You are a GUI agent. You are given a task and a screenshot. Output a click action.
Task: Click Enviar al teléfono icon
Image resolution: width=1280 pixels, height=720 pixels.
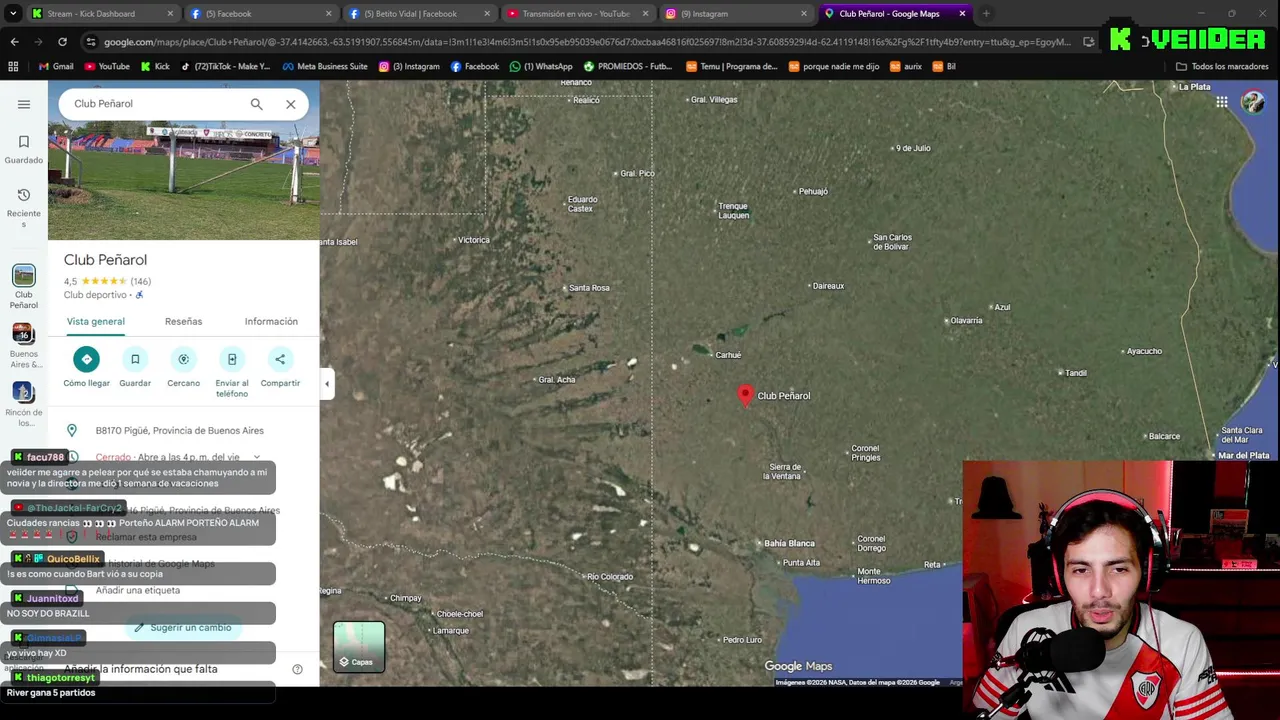click(x=232, y=359)
